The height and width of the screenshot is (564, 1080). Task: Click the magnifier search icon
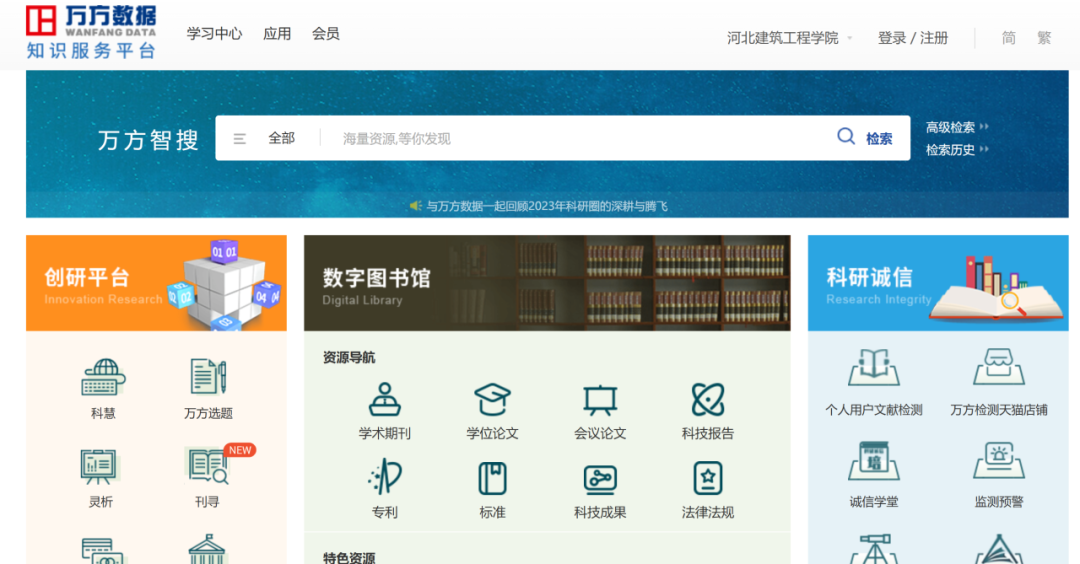[846, 136]
